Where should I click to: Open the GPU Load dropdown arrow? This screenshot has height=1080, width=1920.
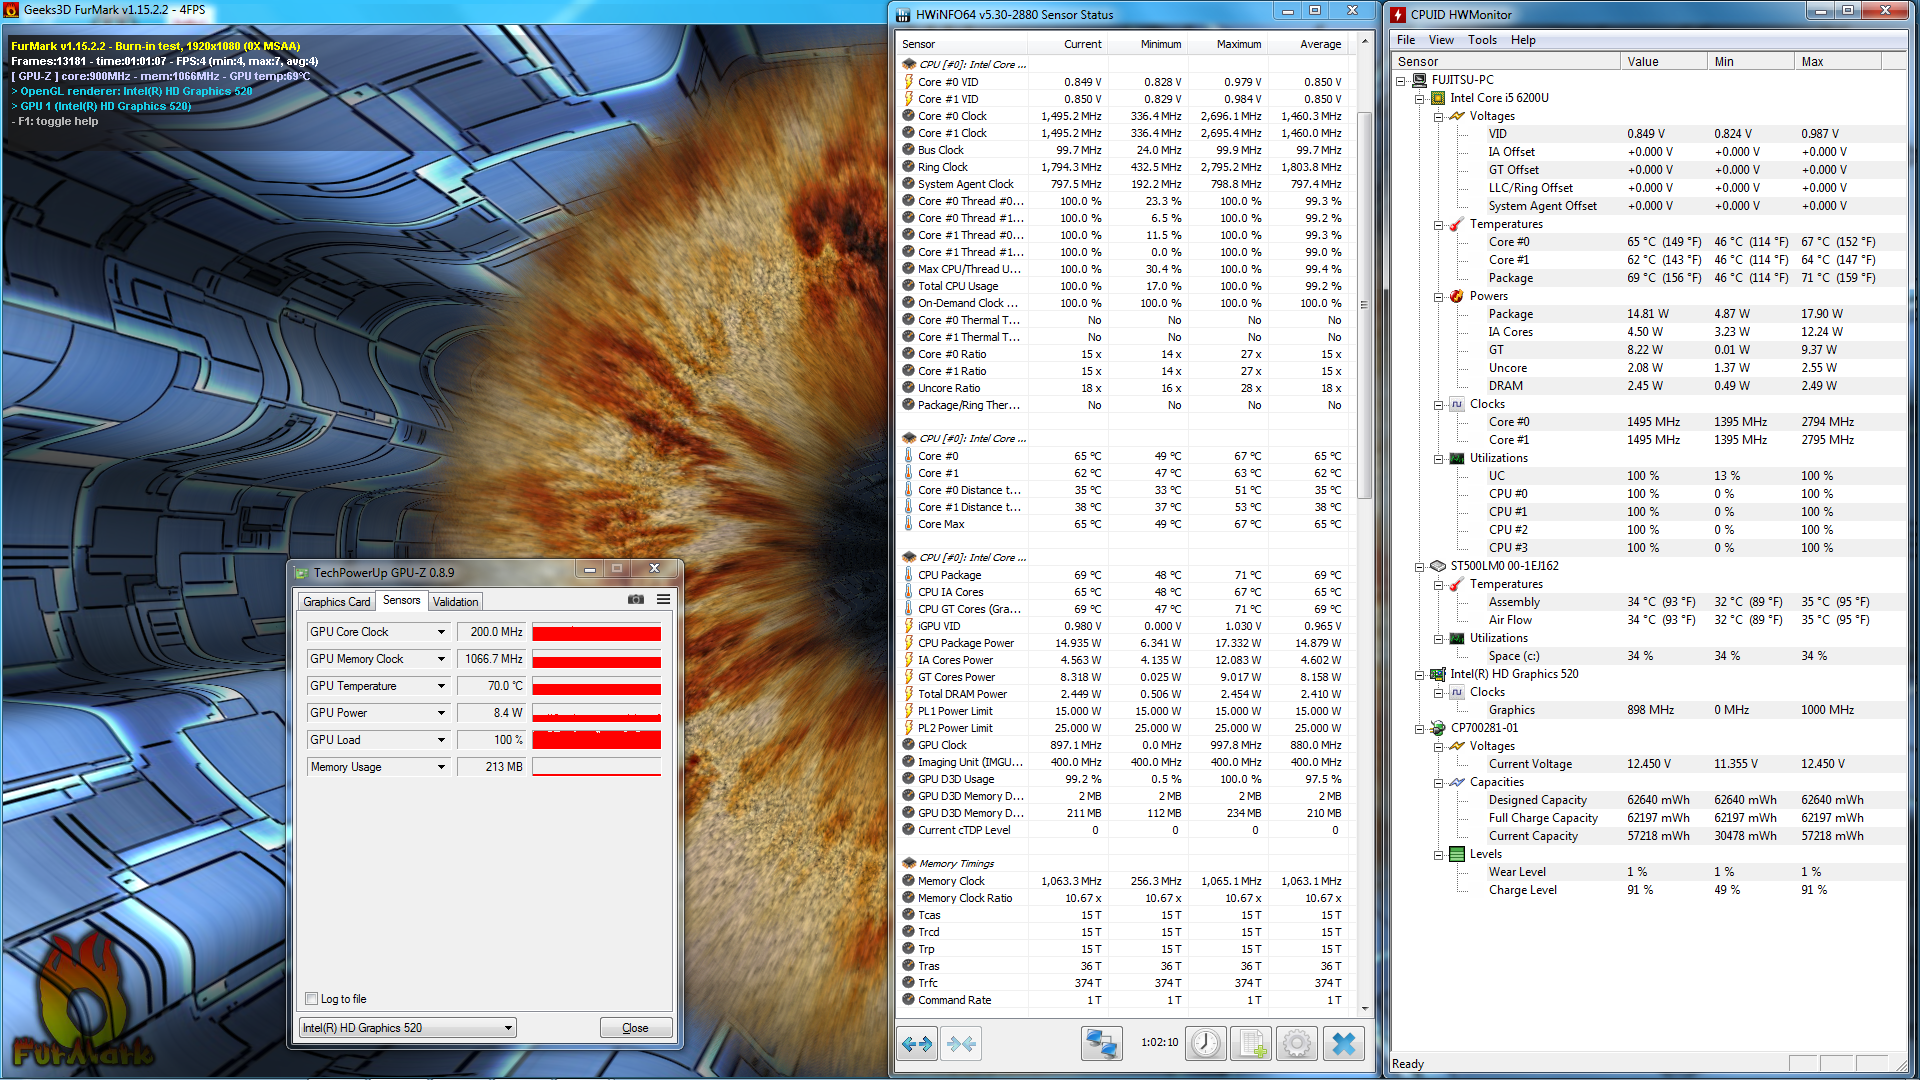[x=441, y=740]
